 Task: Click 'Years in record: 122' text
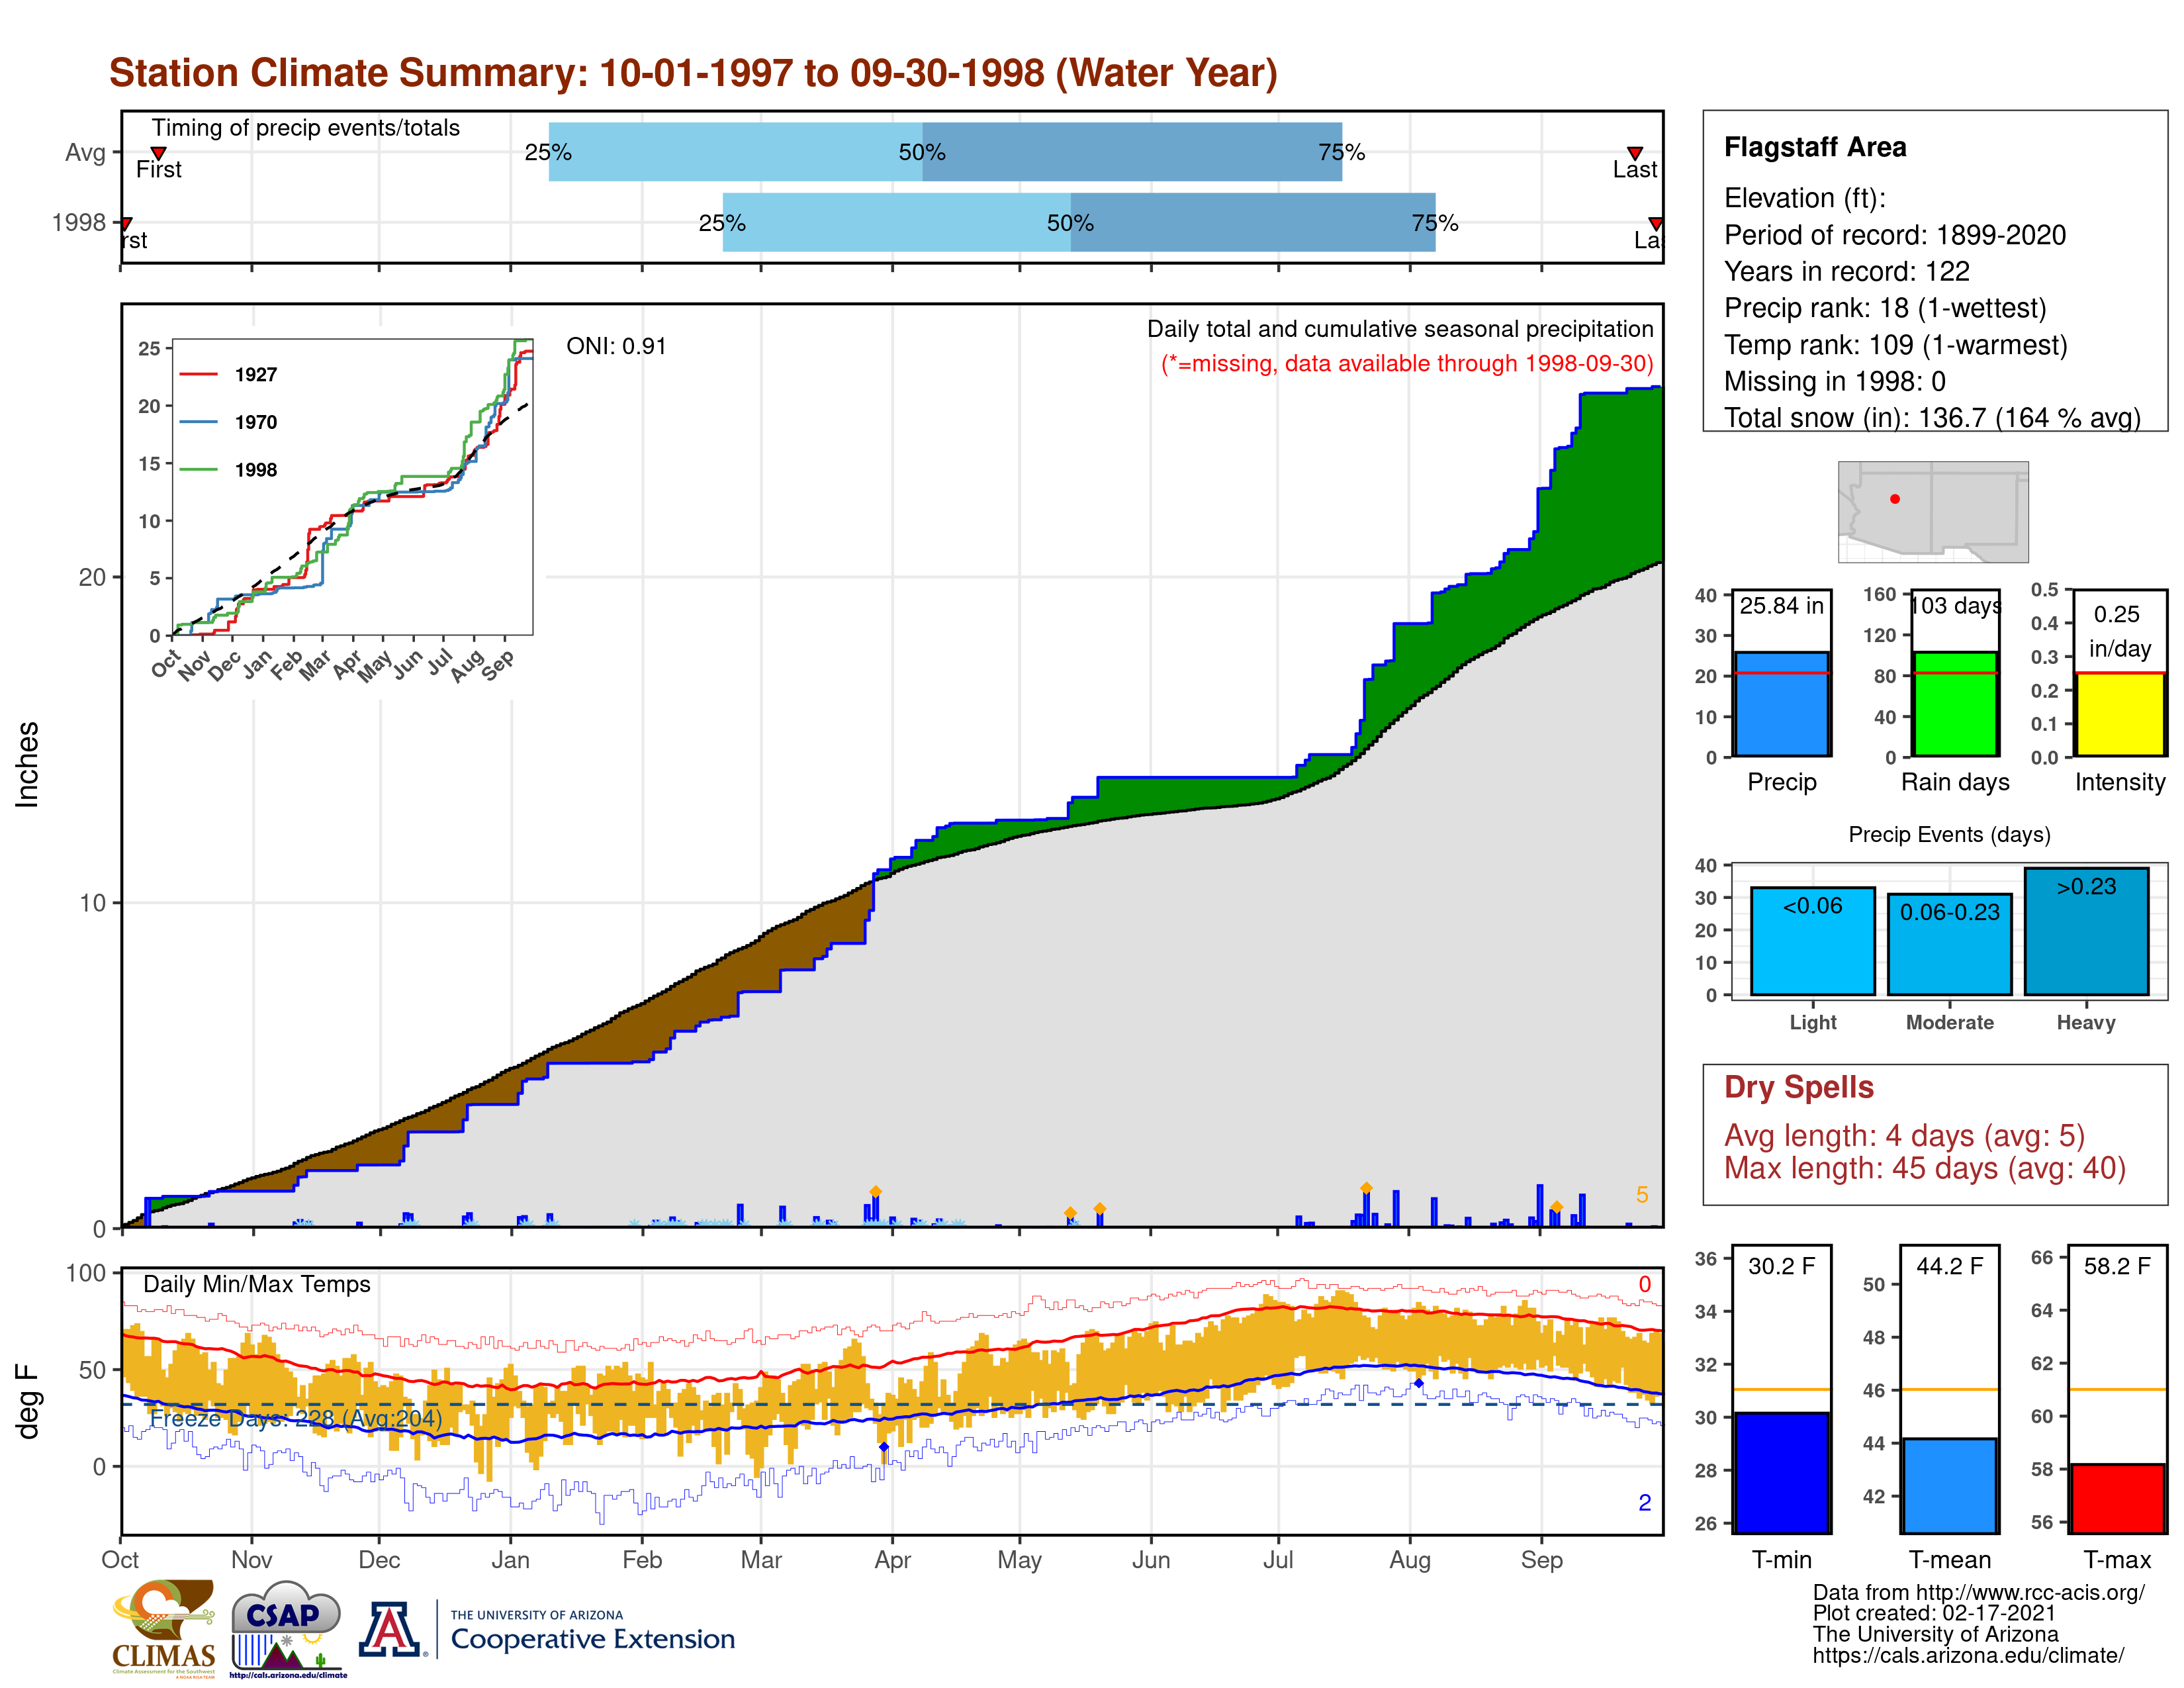(1846, 271)
